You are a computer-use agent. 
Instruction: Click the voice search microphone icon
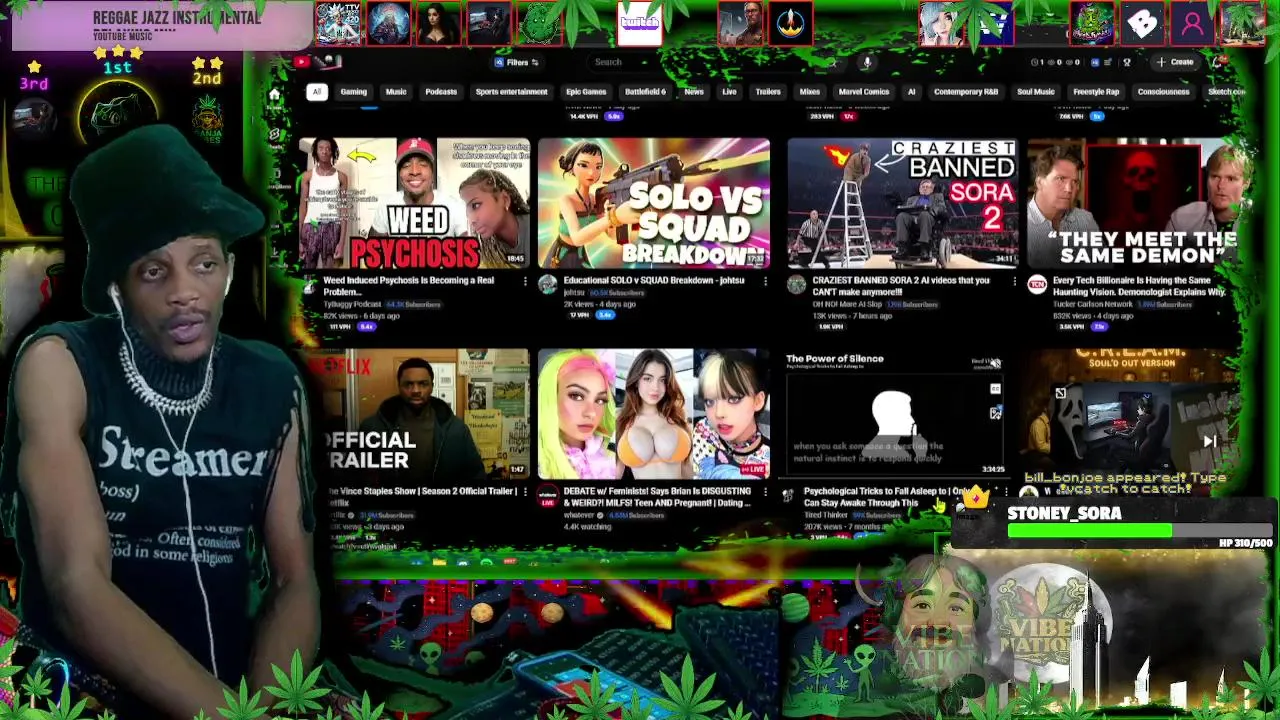click(x=867, y=62)
